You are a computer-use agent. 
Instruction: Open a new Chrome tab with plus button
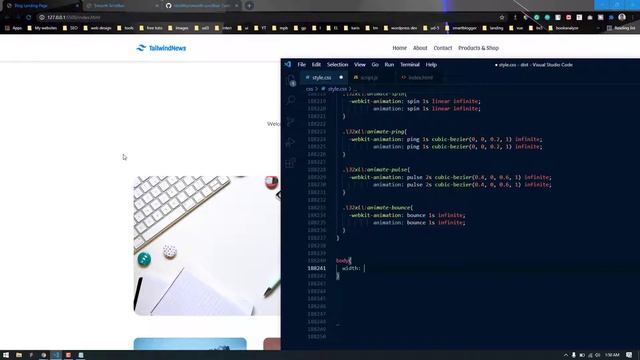coord(249,6)
